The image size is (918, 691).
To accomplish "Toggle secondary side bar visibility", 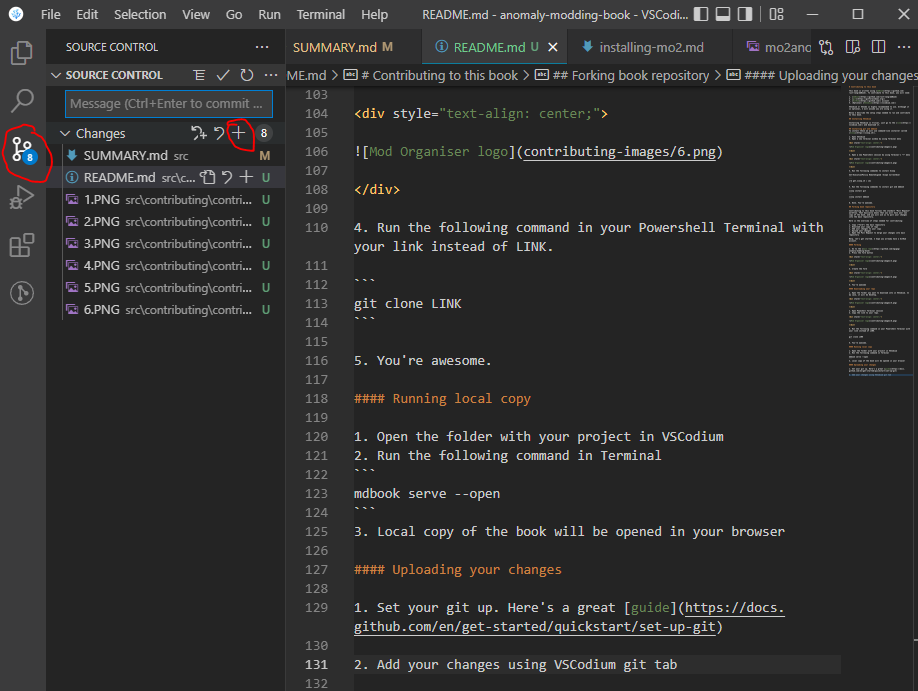I will [x=745, y=14].
